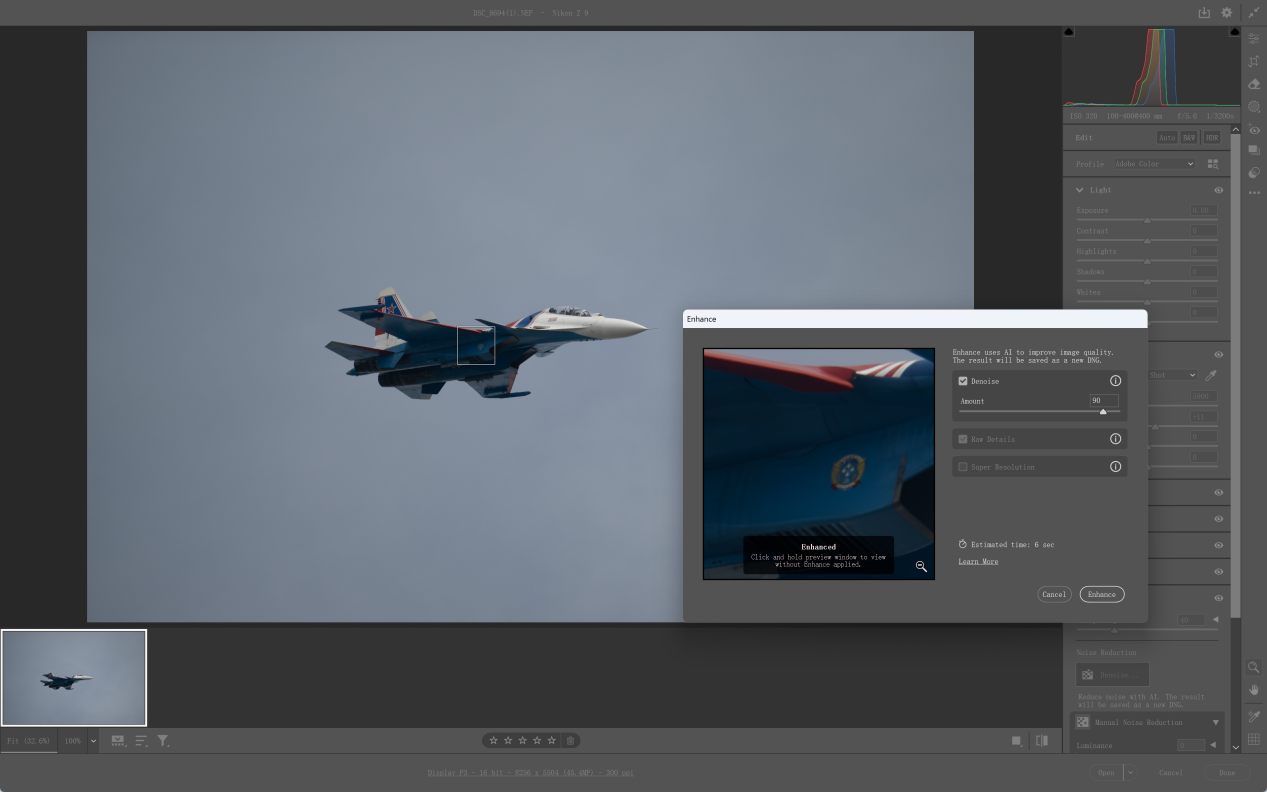Click zoom-out magnifier in Enhance preview

coord(921,567)
